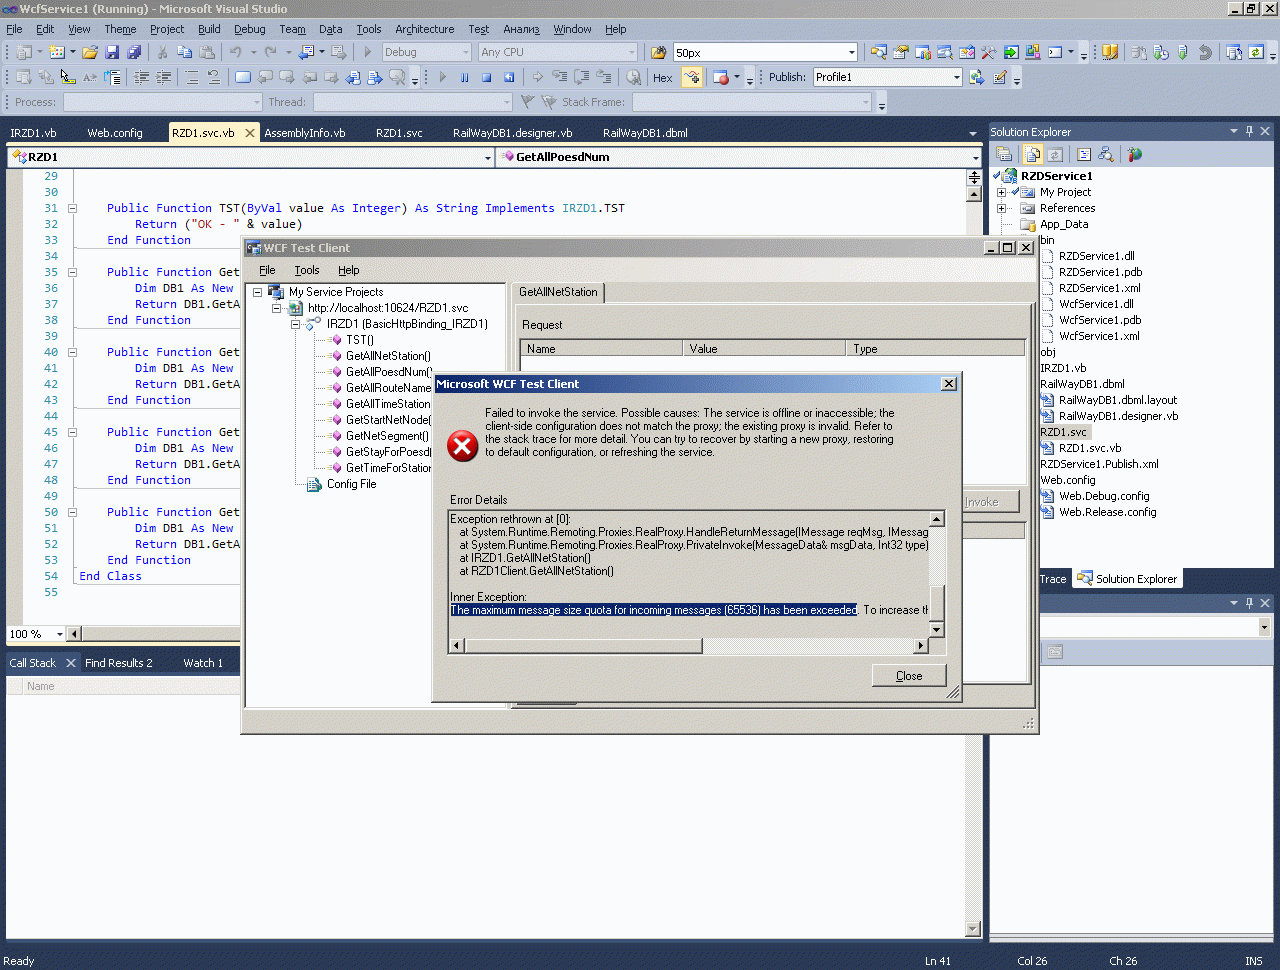1280x970 pixels.
Task: Click the Decrease Indent icon
Action: tap(142, 77)
